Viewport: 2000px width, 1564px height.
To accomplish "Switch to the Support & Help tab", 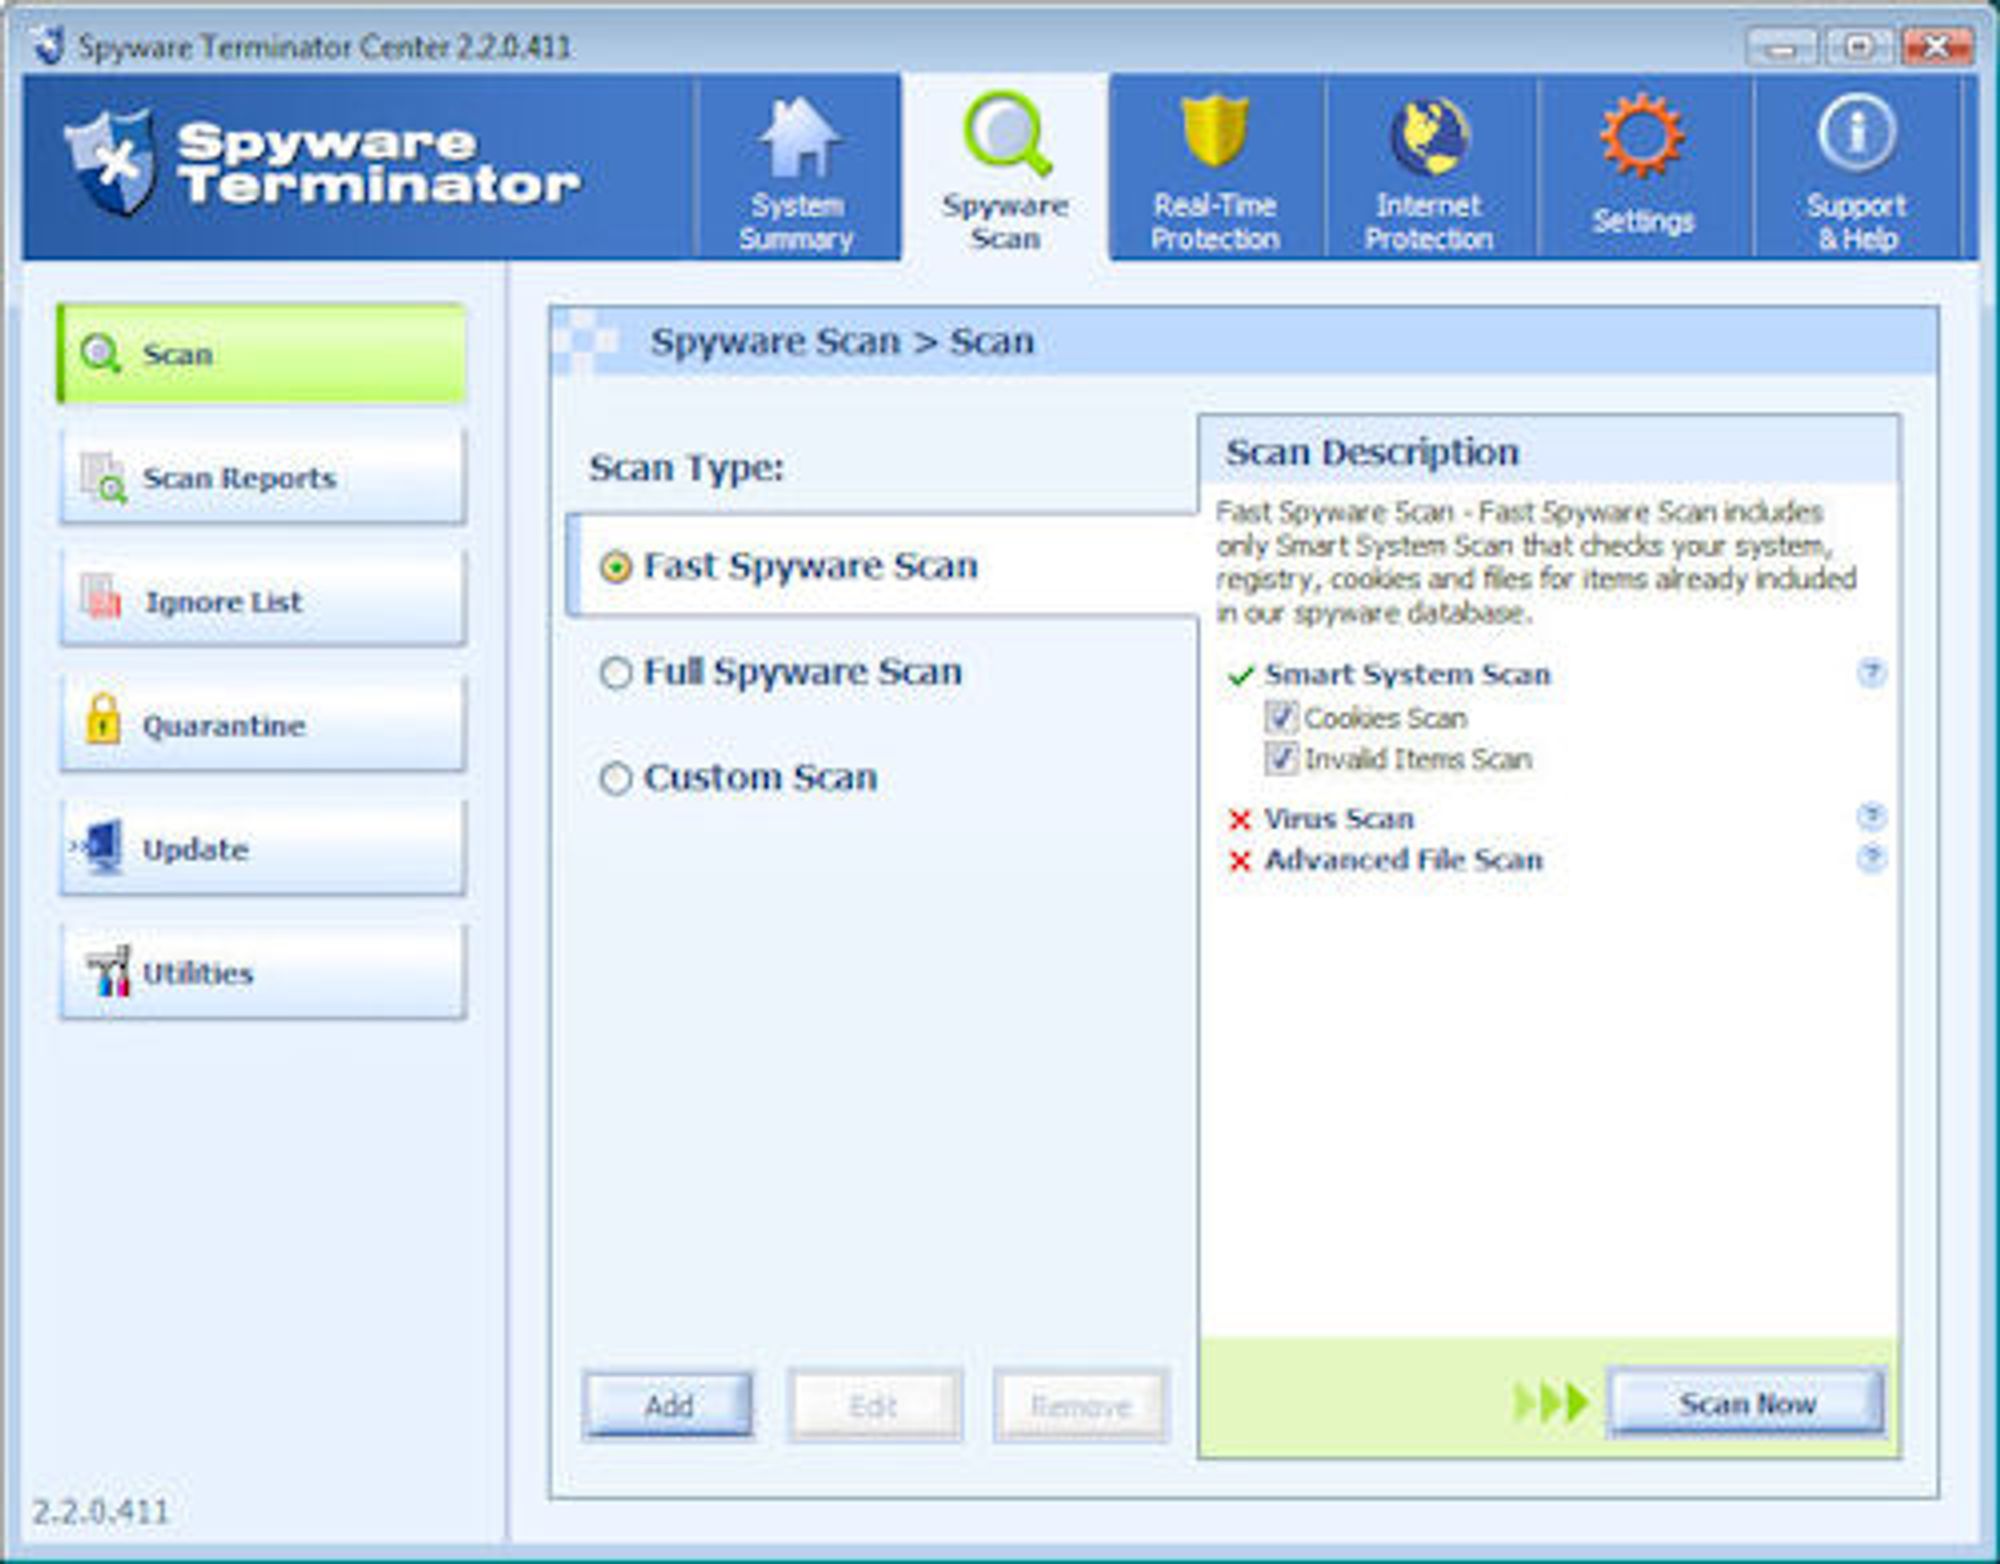I will [x=1857, y=168].
